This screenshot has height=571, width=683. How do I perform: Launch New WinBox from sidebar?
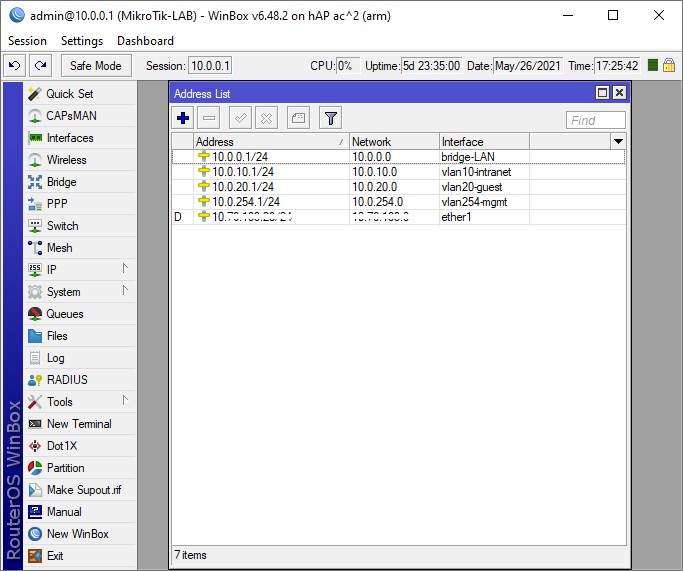click(80, 534)
